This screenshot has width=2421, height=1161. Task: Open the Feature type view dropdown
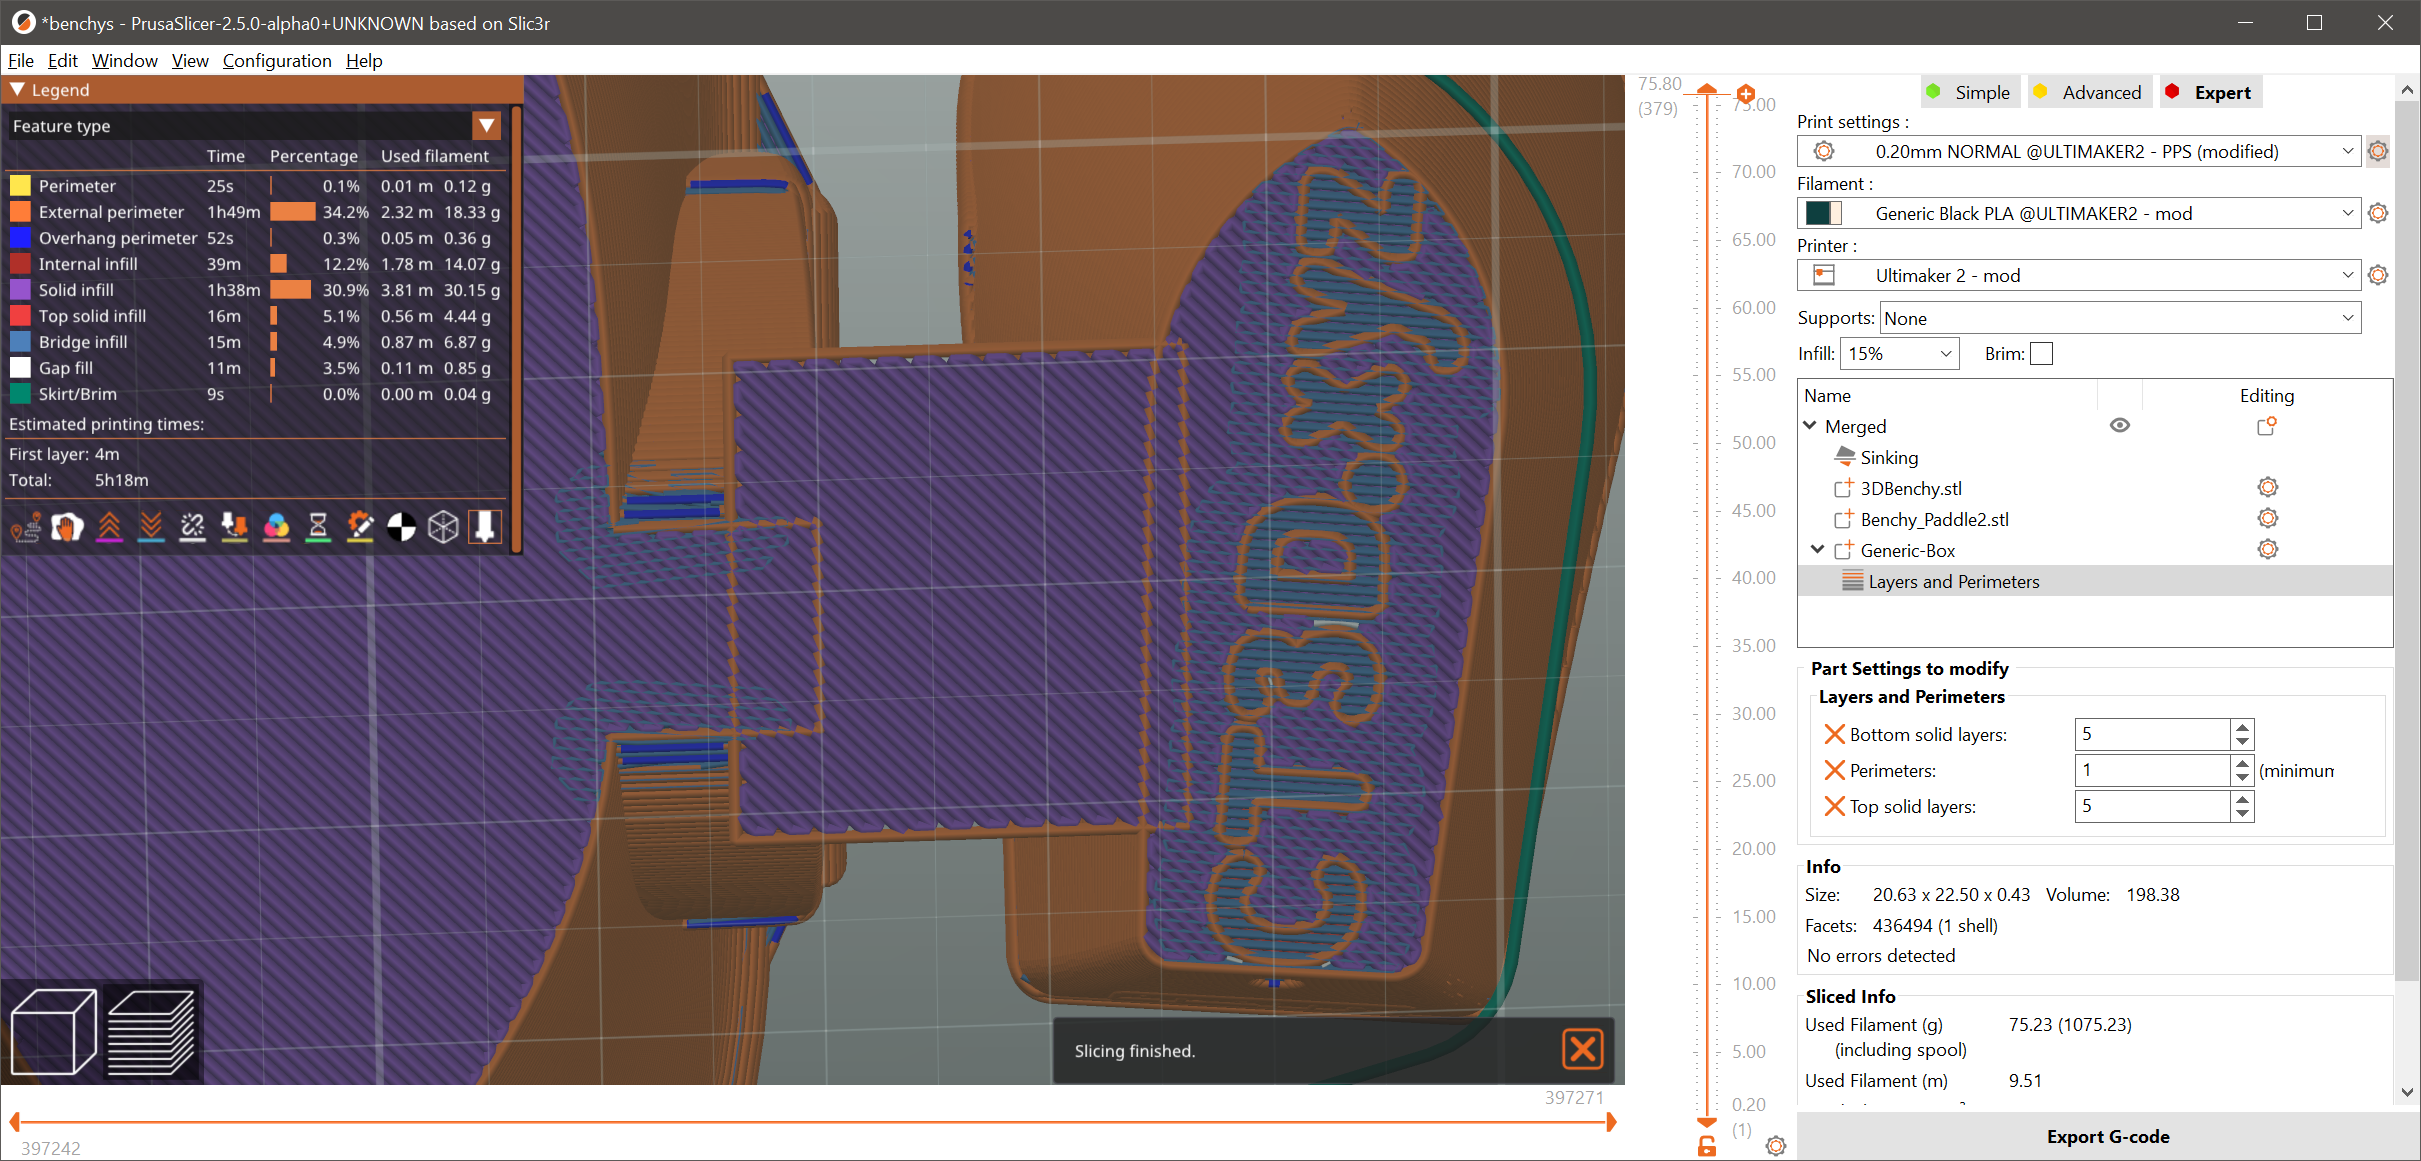[x=487, y=126]
